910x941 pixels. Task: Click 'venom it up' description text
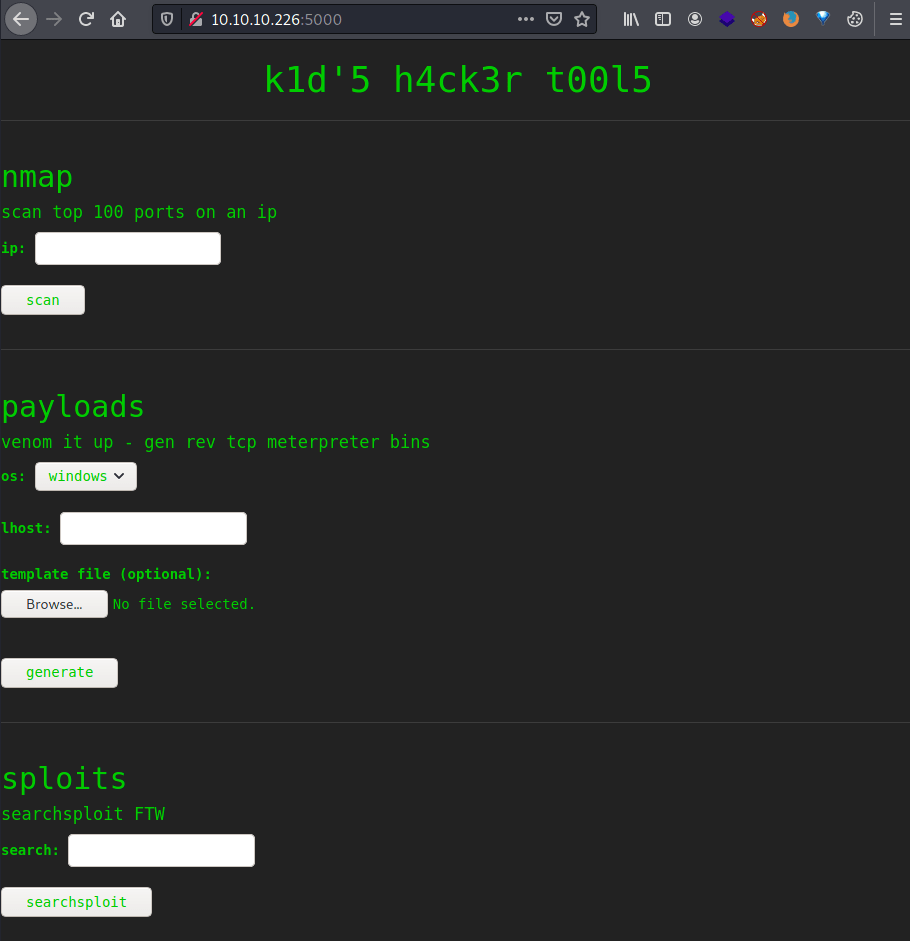click(215, 442)
